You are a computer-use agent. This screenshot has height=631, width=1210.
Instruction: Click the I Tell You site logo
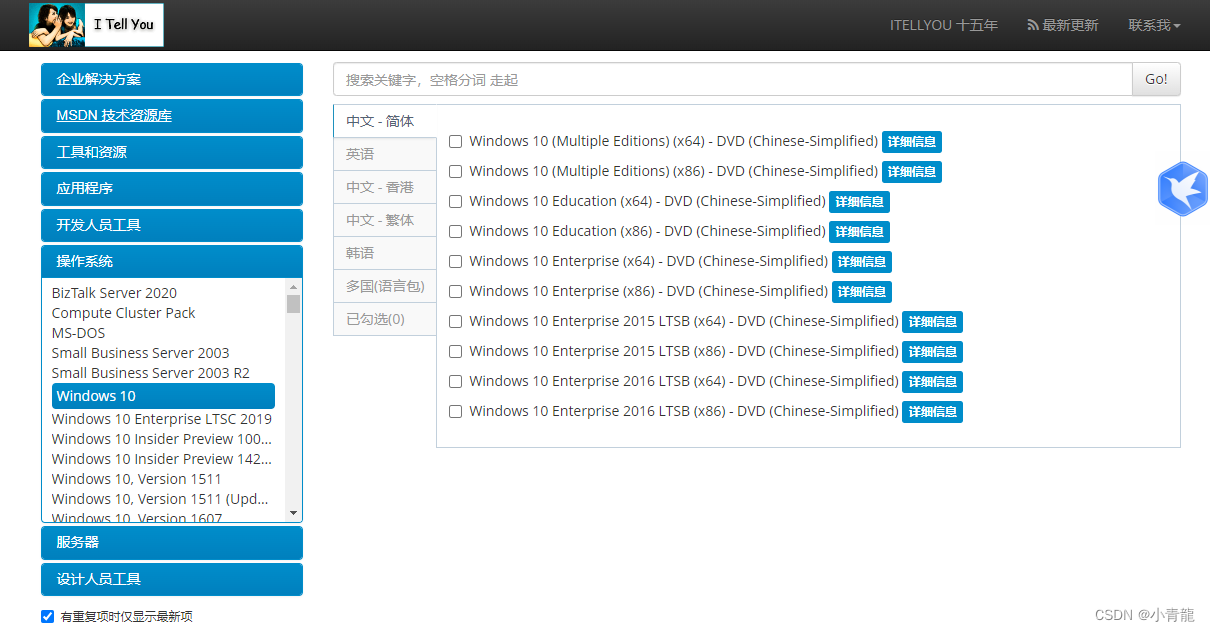coord(96,25)
